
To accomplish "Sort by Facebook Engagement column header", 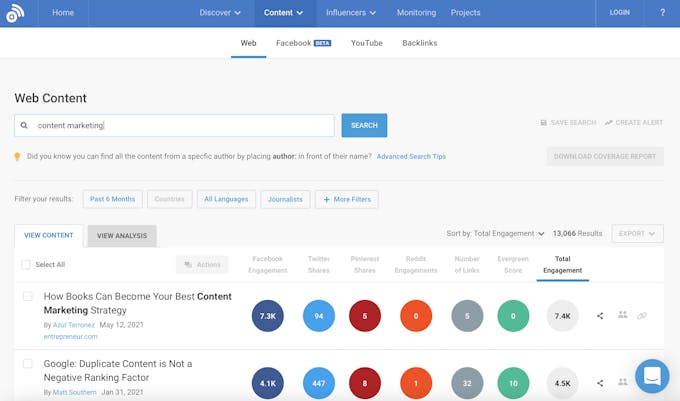I will (268, 264).
